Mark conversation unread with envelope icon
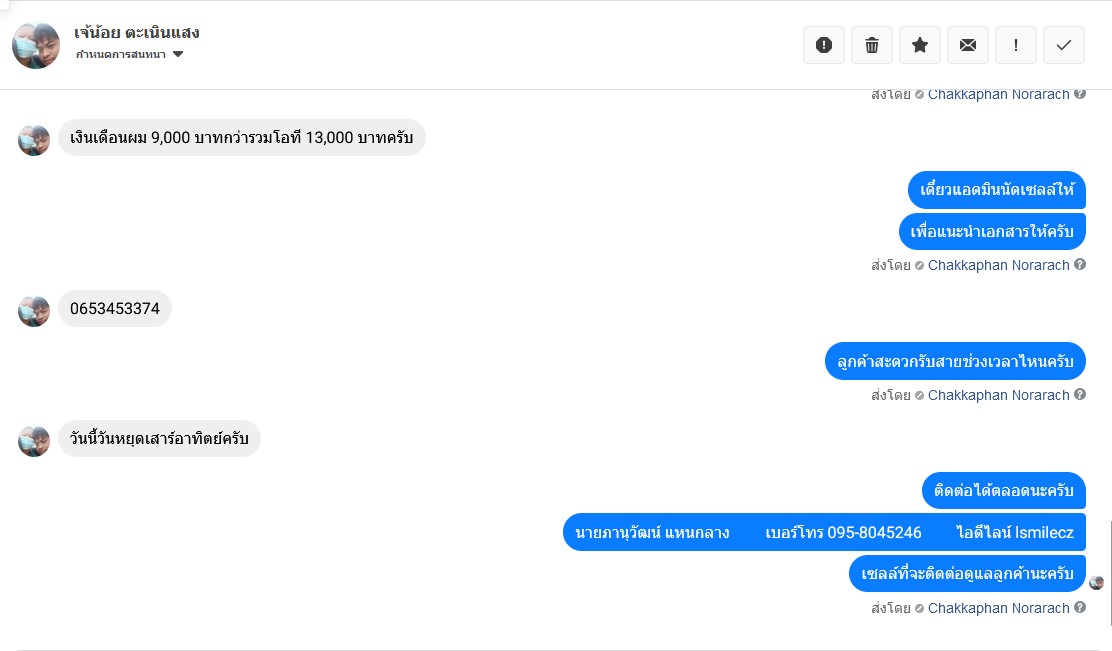The image size is (1112, 651). (x=968, y=45)
